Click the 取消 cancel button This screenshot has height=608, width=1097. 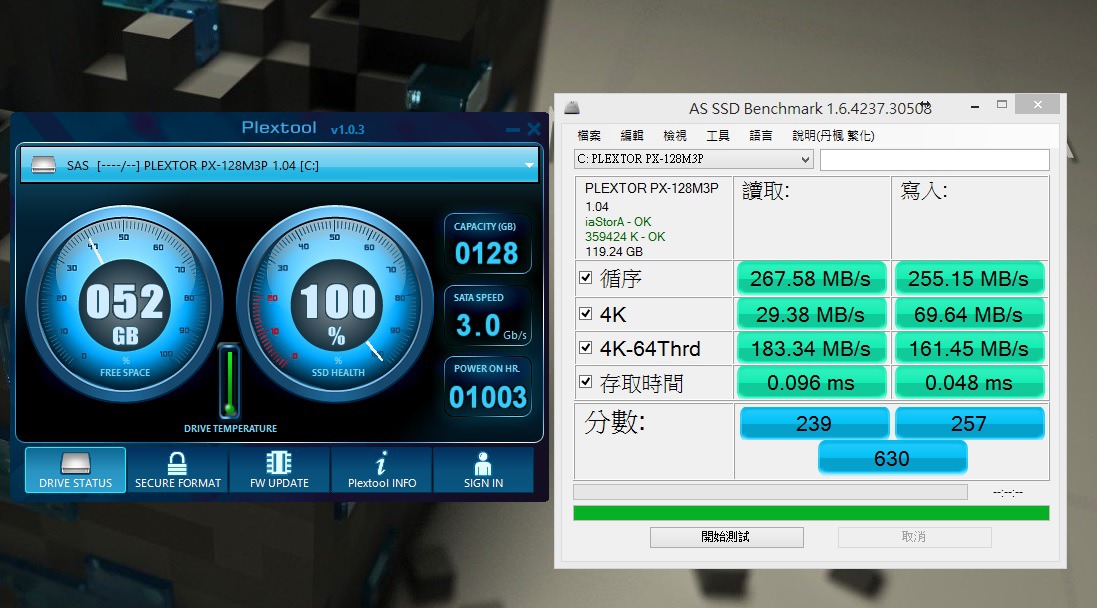point(914,537)
